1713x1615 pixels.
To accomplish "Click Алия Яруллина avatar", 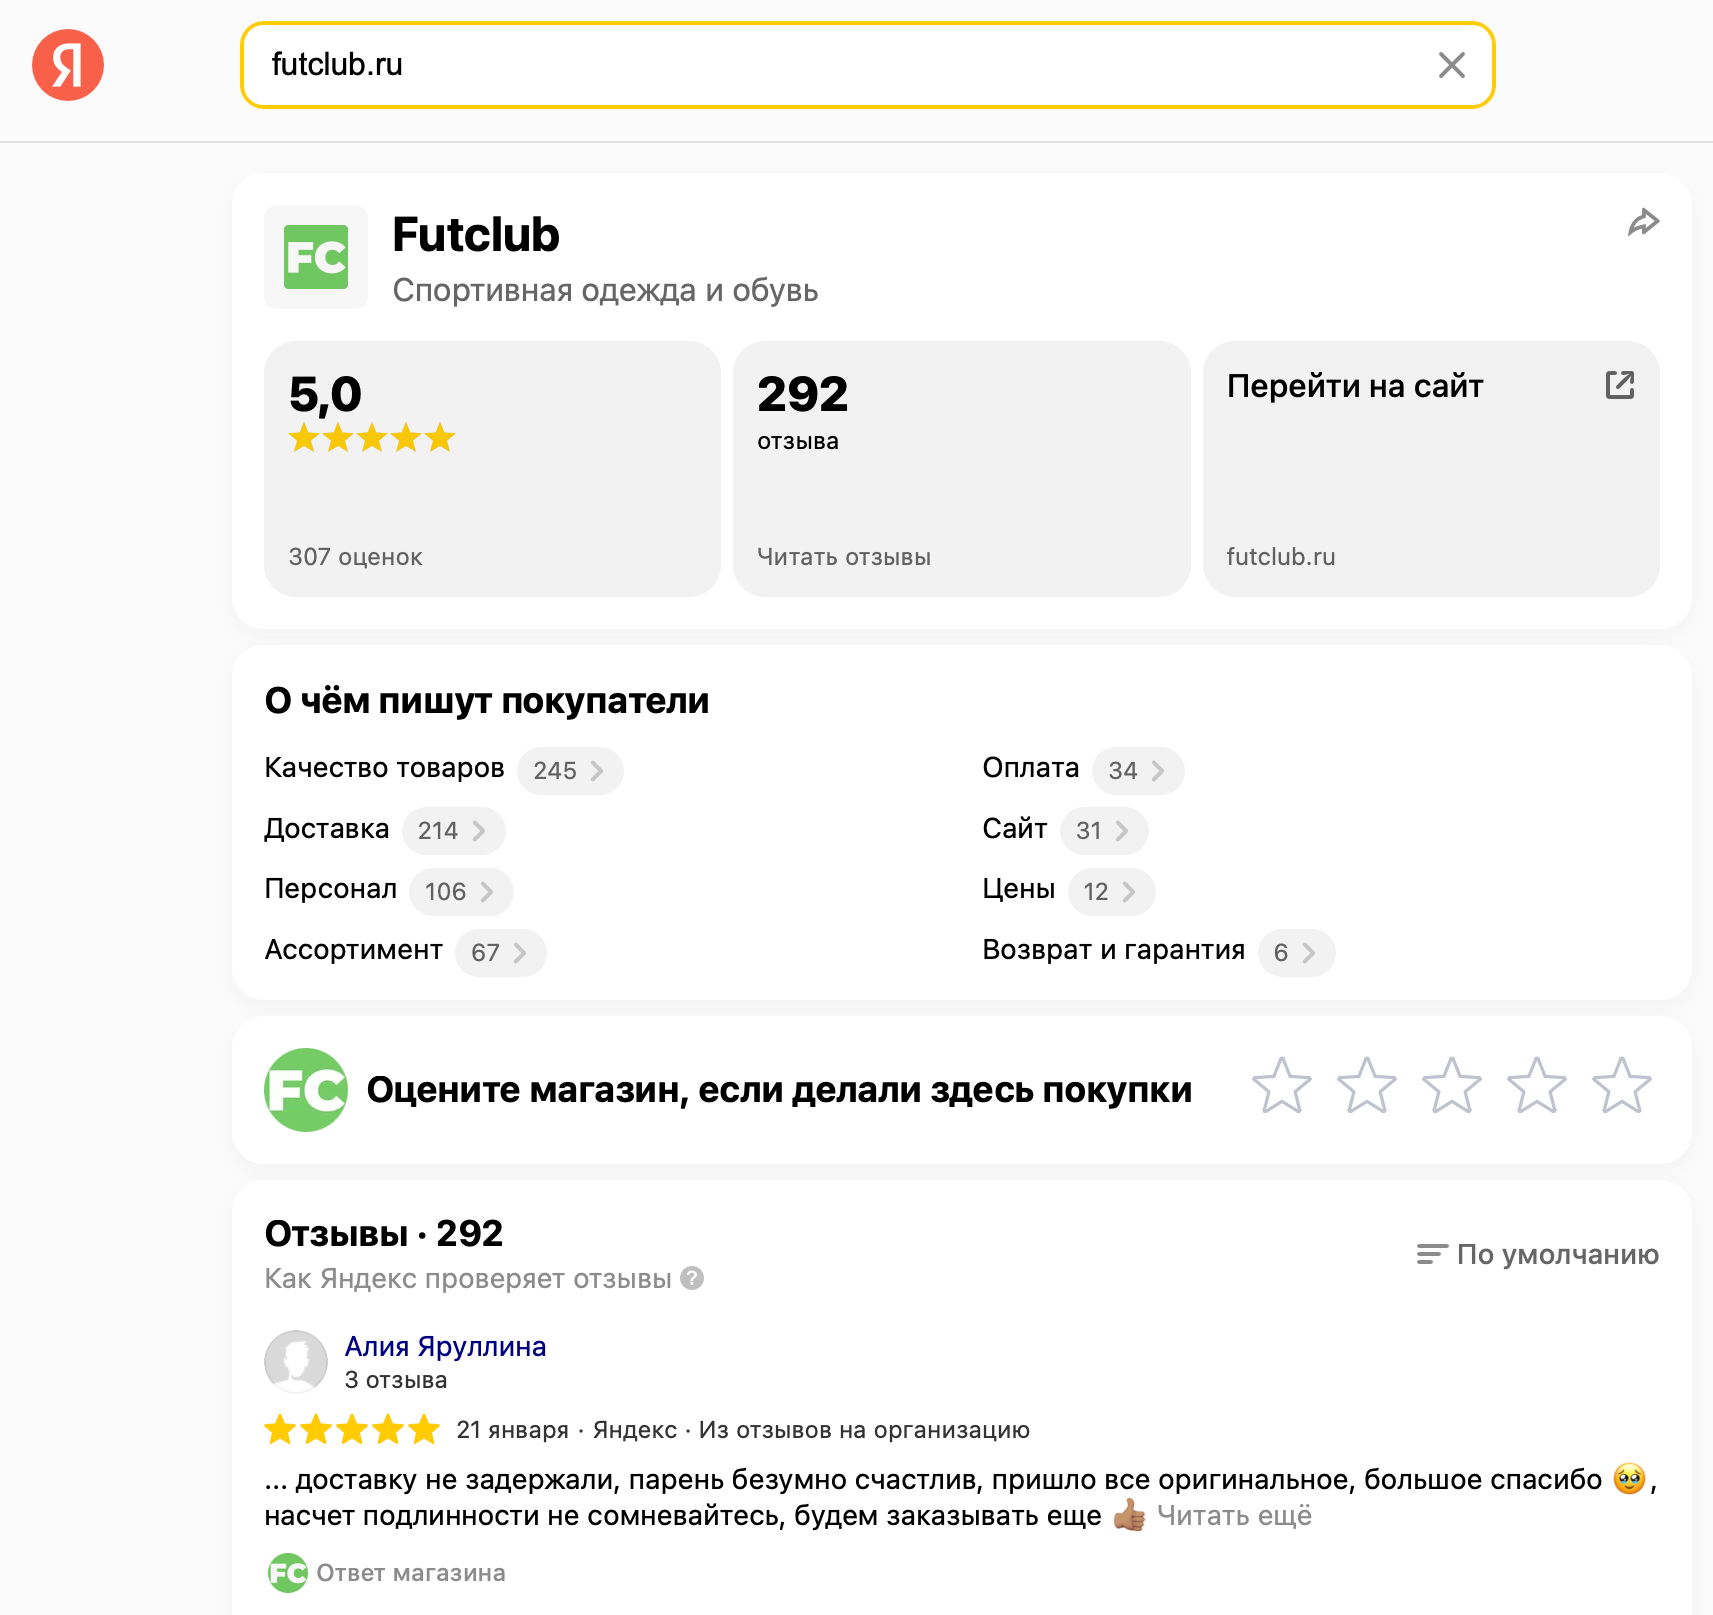I will (296, 1362).
